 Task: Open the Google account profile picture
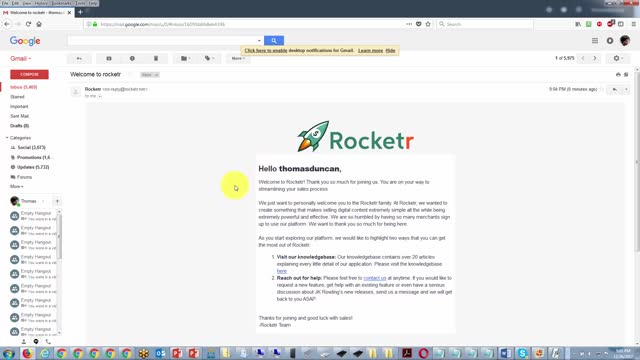[x=625, y=40]
